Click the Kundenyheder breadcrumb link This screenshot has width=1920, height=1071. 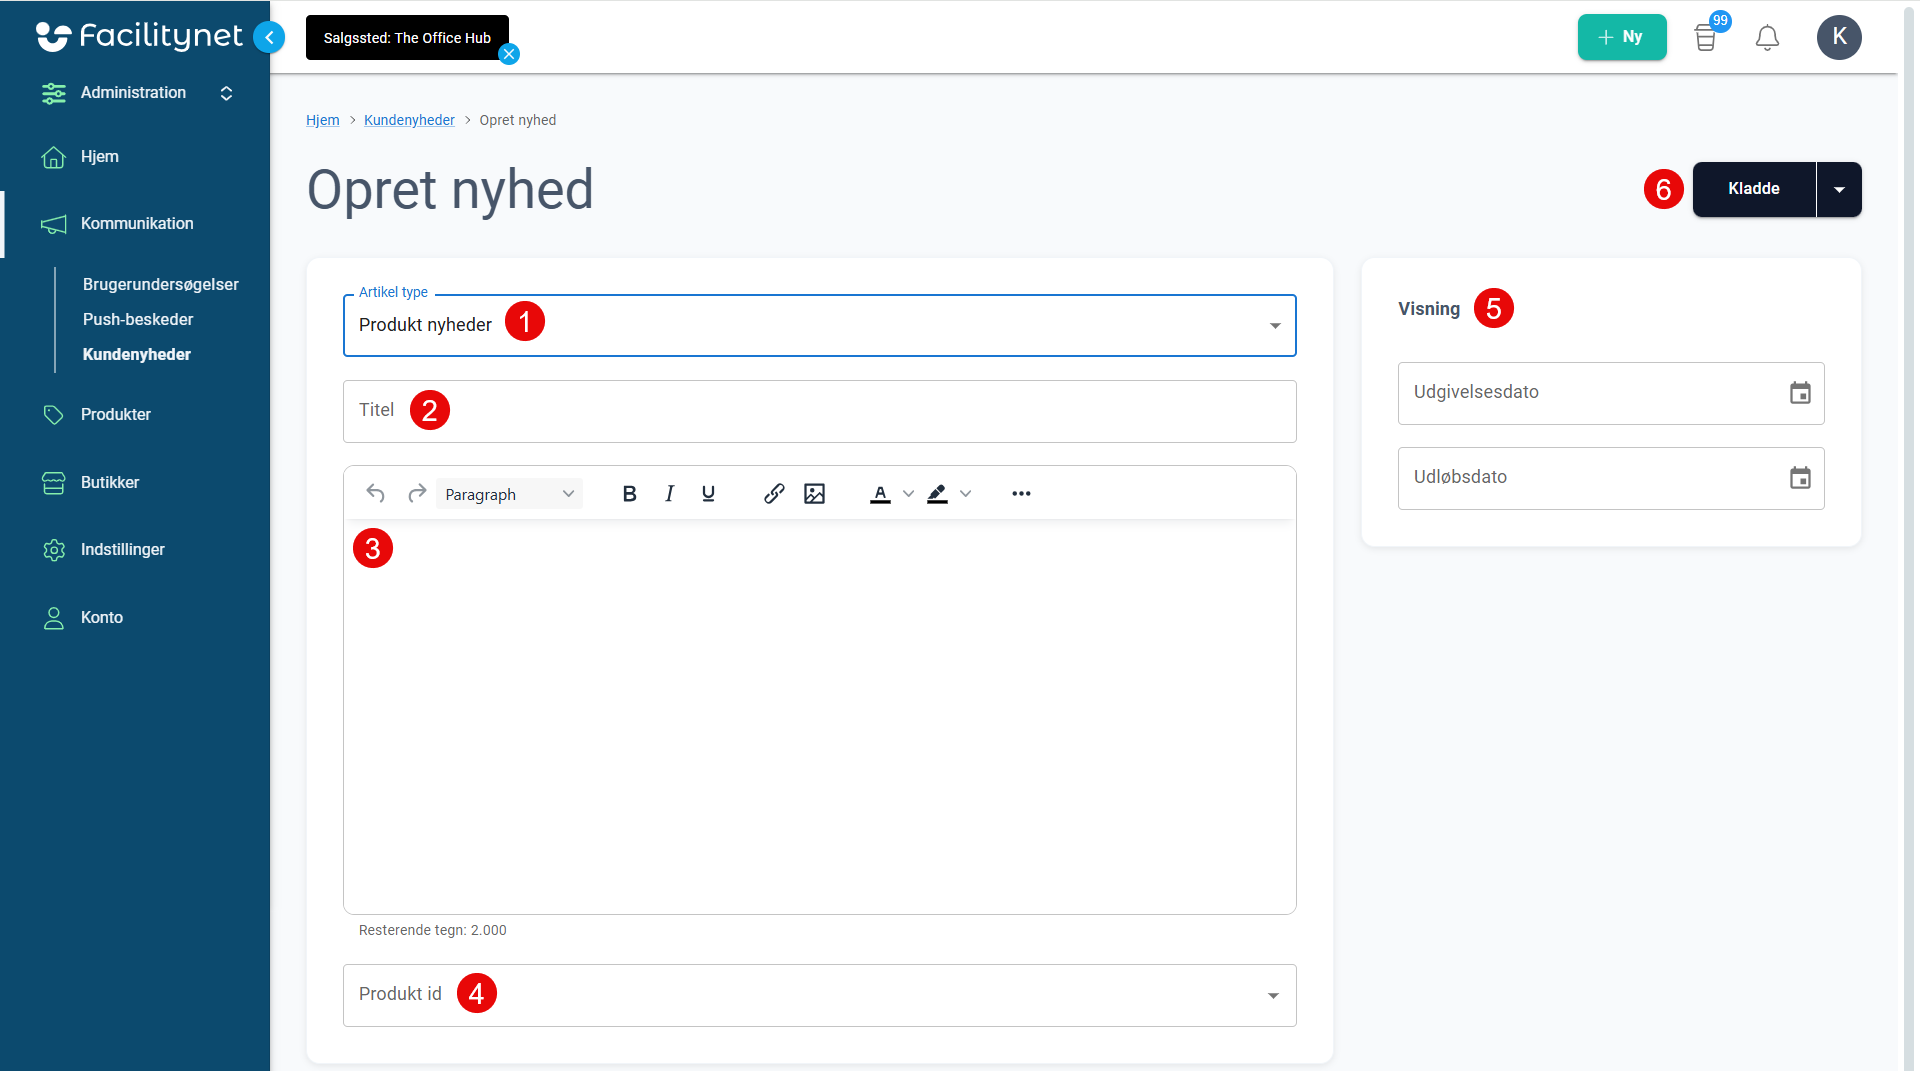[x=409, y=120]
